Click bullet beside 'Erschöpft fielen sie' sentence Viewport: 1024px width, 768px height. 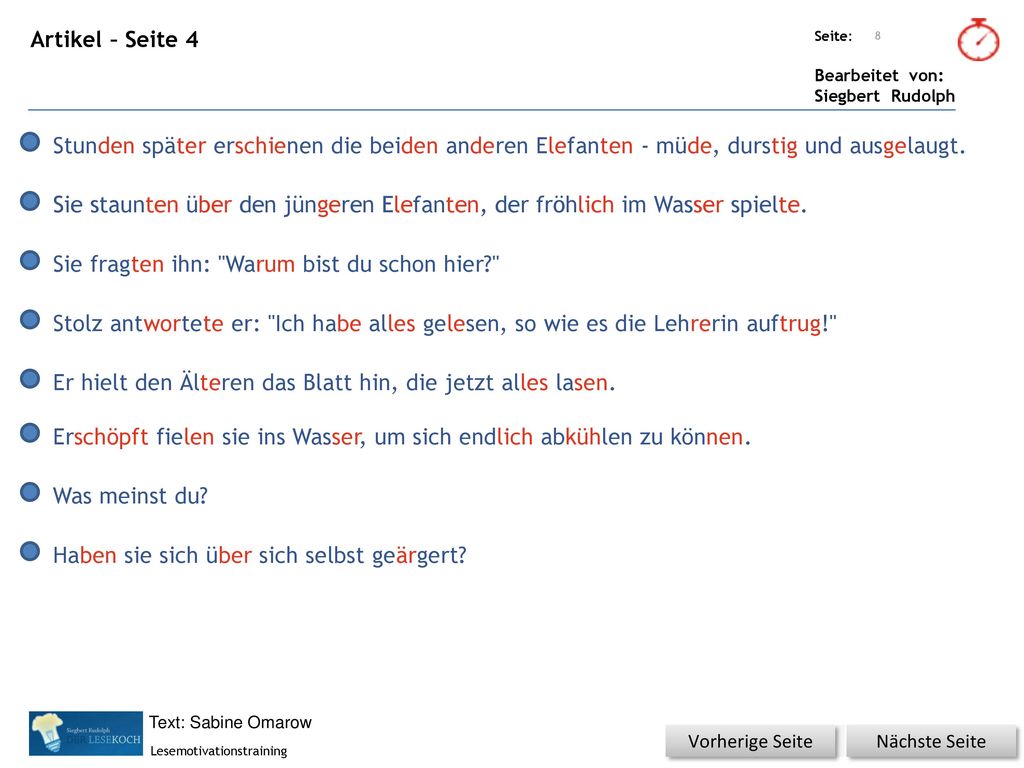click(x=30, y=433)
